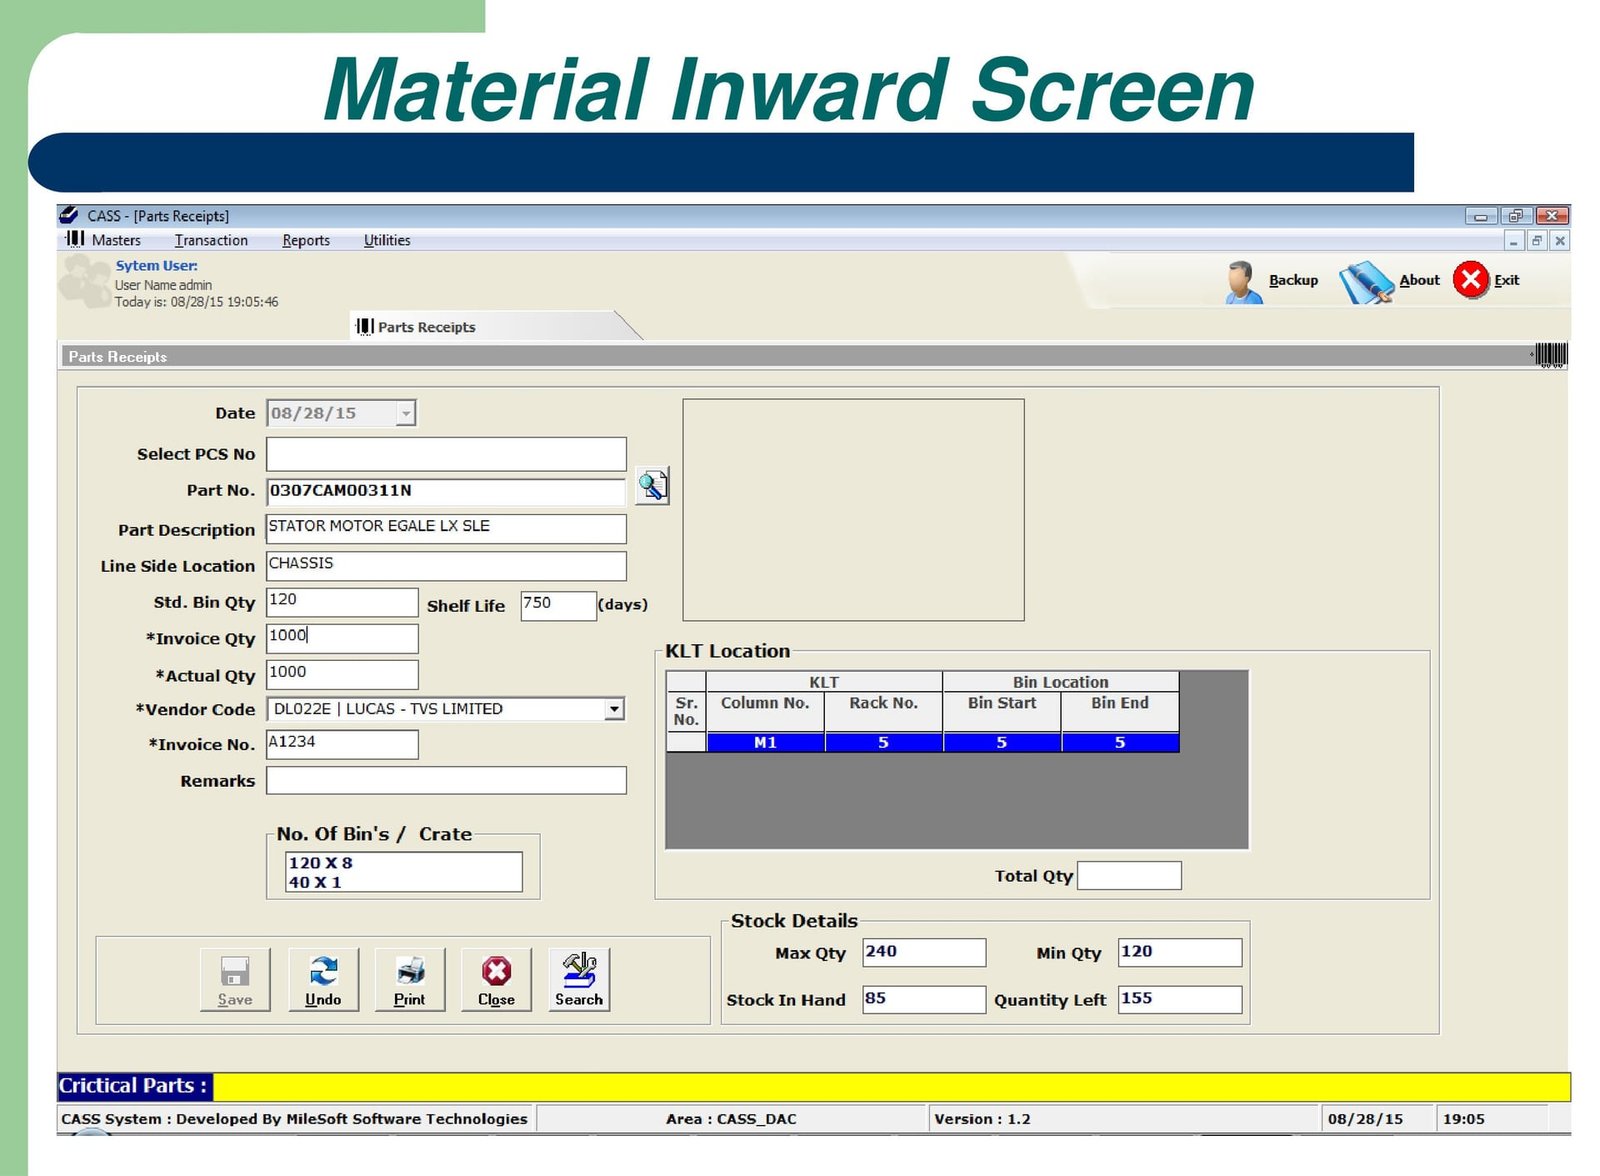The image size is (1600, 1176).
Task: Click the Bin Start header
Action: (1001, 711)
